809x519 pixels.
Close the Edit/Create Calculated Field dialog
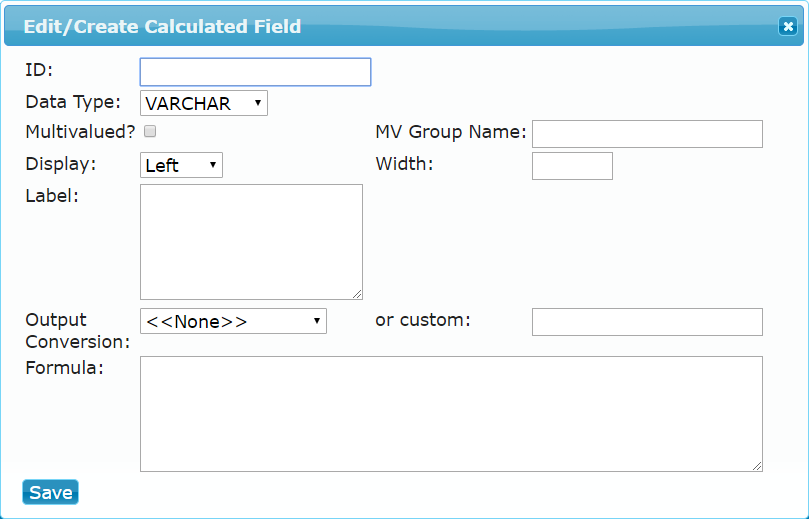788,26
